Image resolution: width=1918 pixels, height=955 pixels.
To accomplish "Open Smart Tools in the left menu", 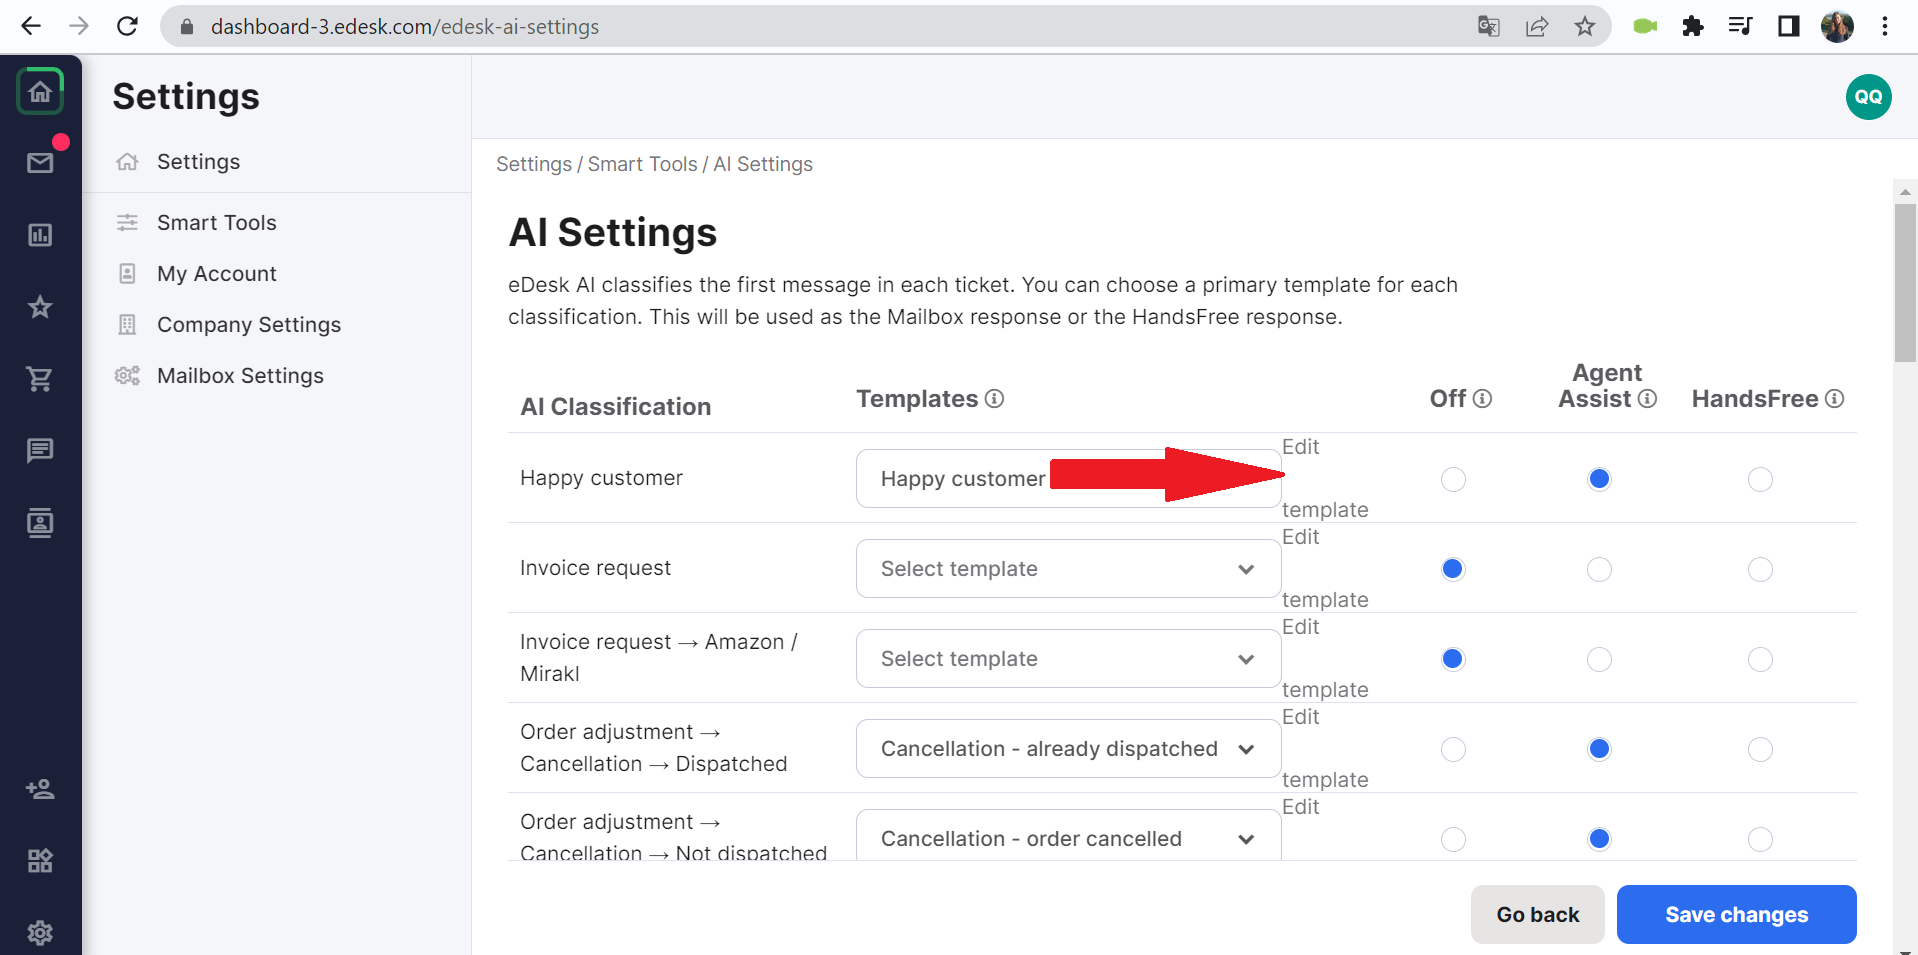I will pos(216,223).
